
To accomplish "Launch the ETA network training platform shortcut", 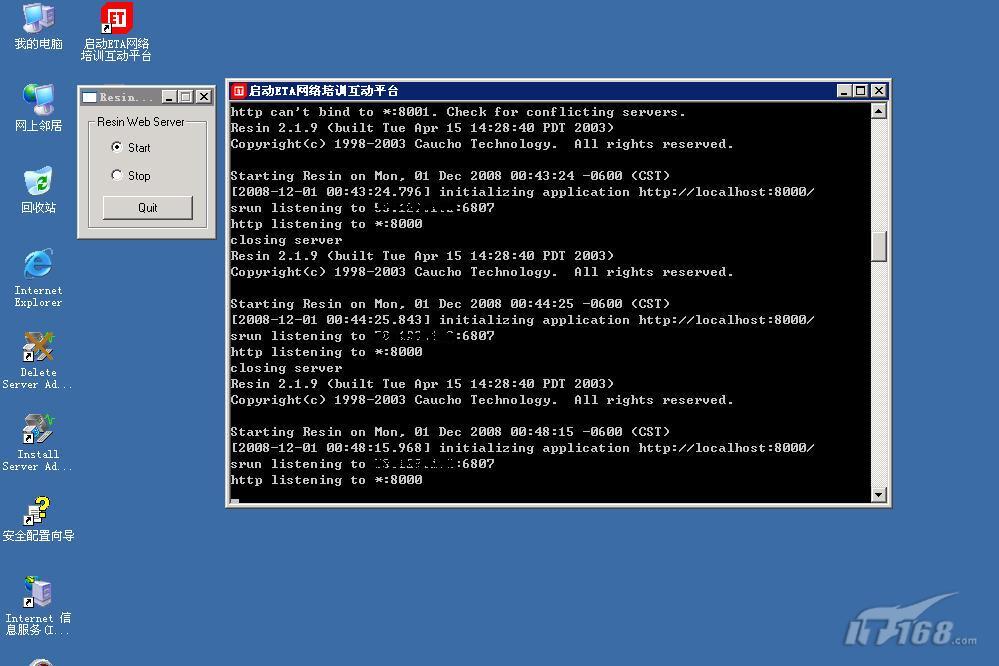I will pos(116,19).
